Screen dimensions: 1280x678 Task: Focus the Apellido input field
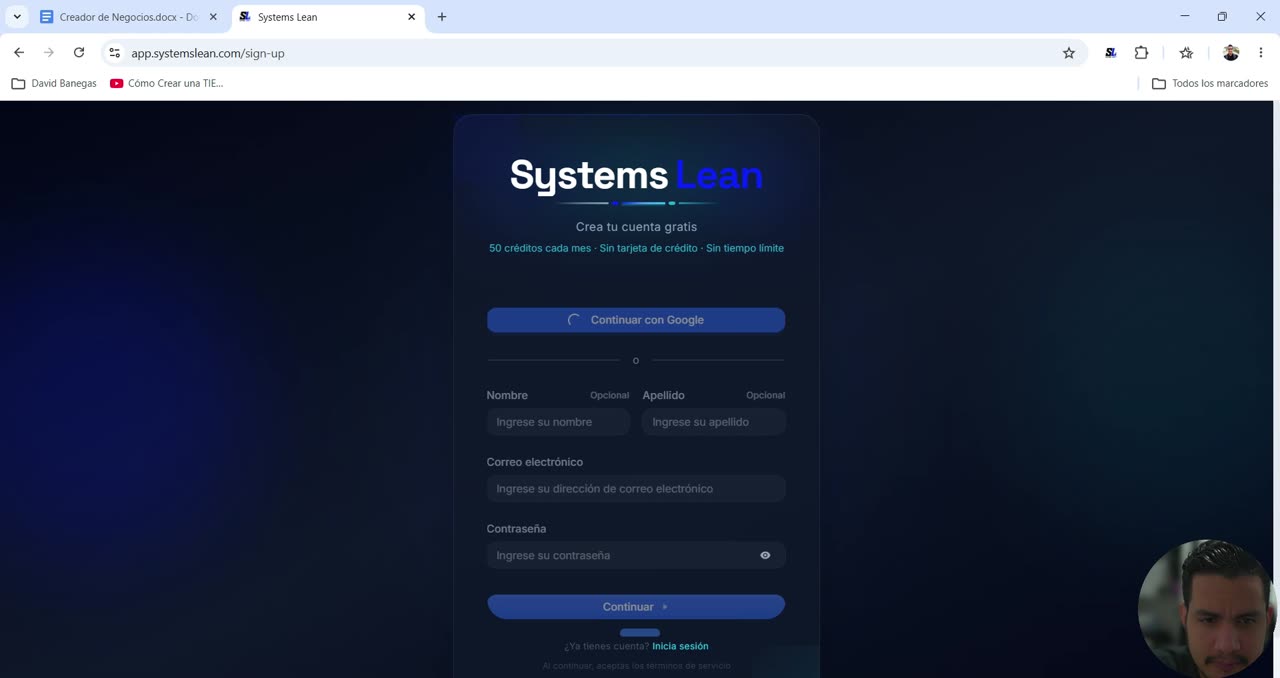click(714, 422)
